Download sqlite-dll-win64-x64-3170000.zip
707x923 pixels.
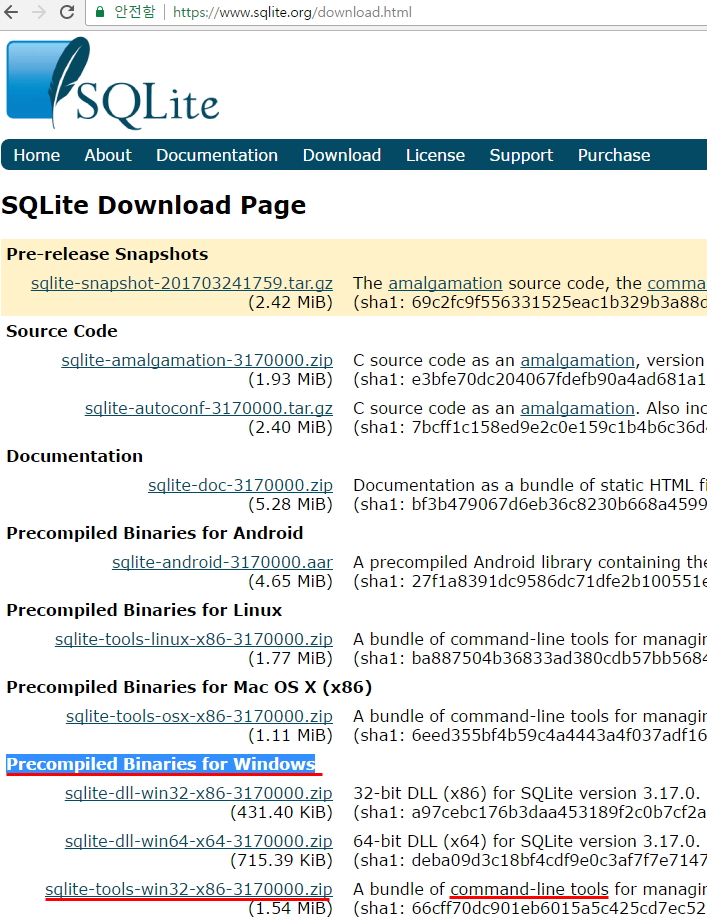(x=199, y=841)
